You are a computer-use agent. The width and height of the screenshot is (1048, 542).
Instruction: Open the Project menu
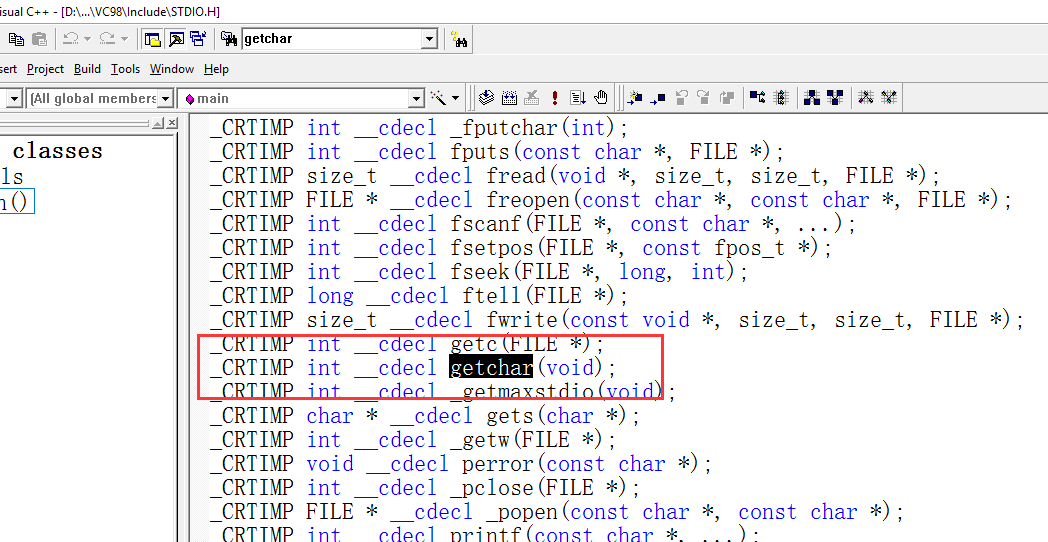[x=45, y=69]
